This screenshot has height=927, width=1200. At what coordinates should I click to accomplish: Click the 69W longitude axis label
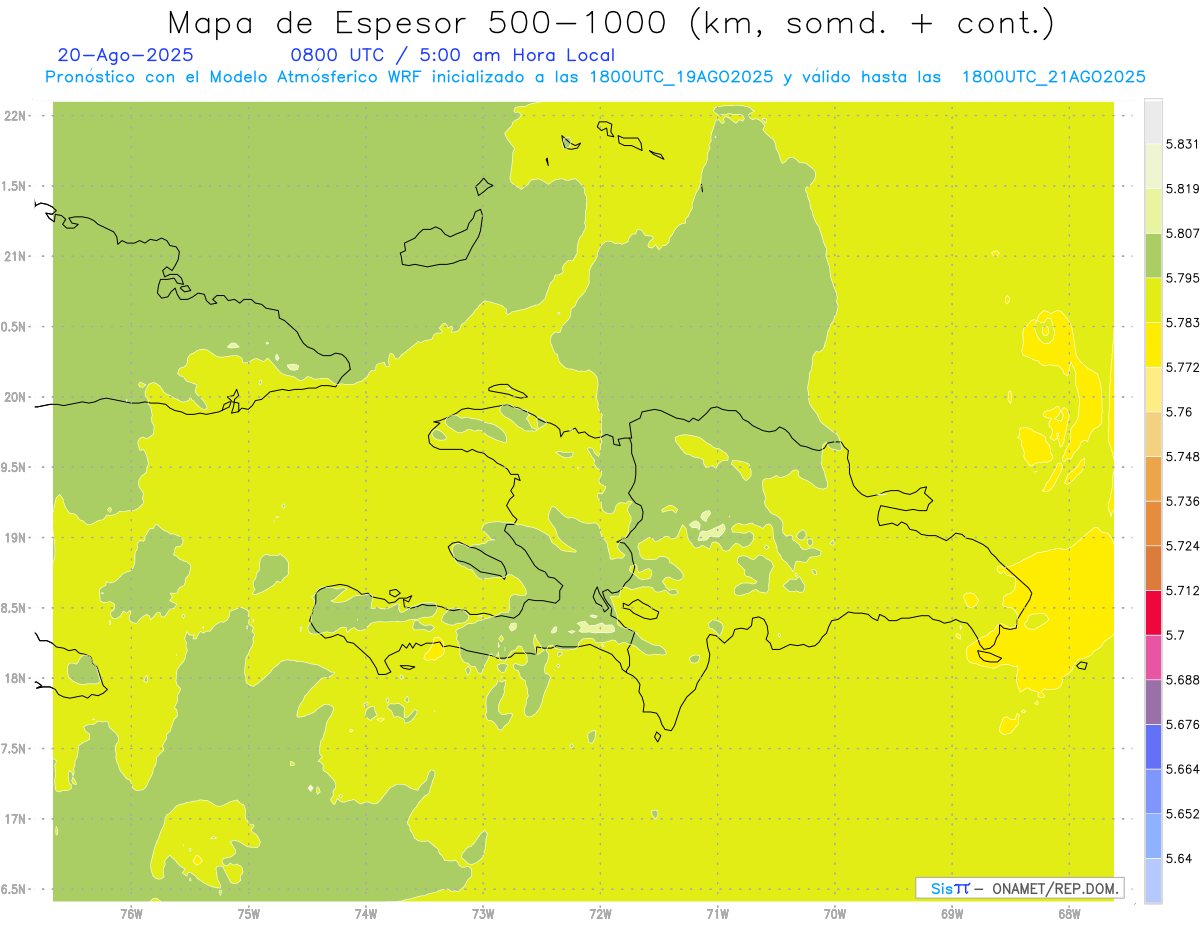(952, 914)
